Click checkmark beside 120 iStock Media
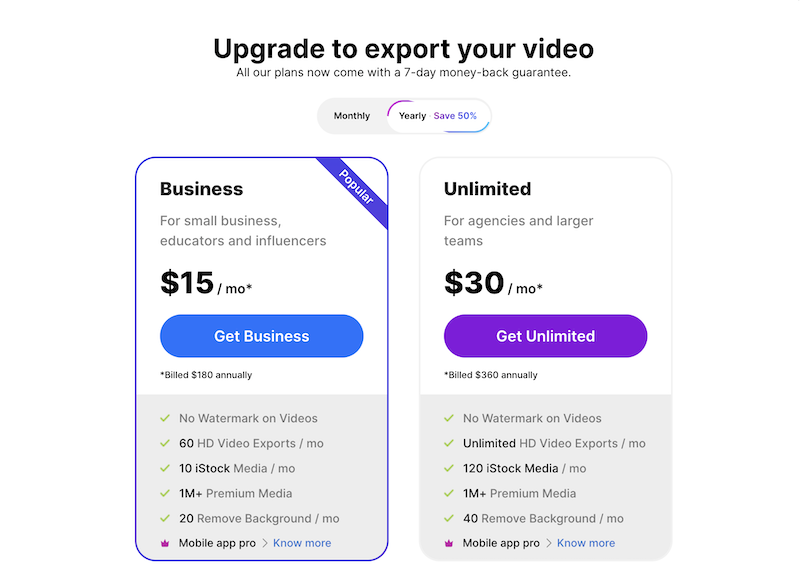800x581 pixels. tap(448, 468)
